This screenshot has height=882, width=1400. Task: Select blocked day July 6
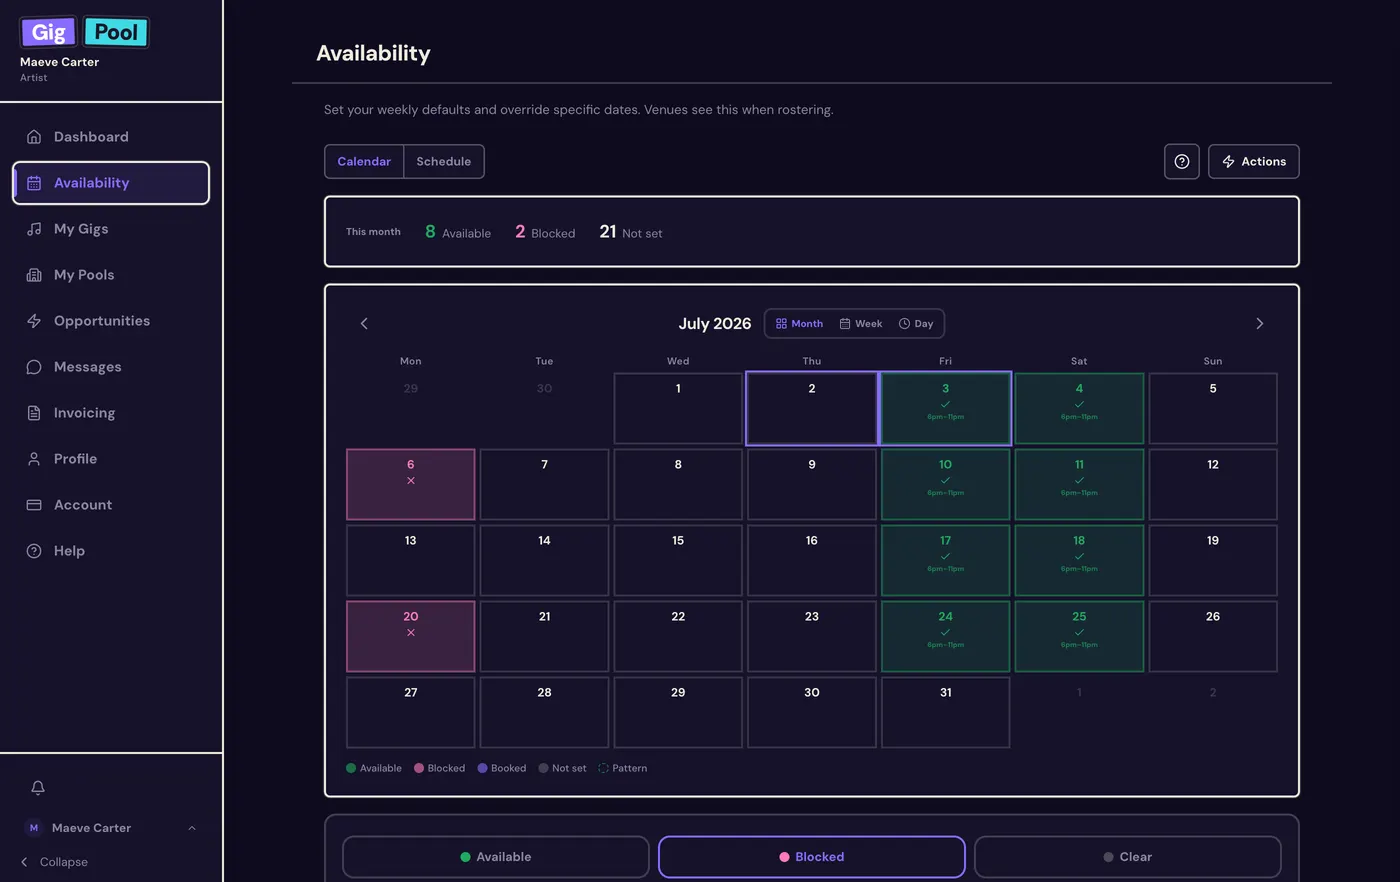click(x=411, y=484)
